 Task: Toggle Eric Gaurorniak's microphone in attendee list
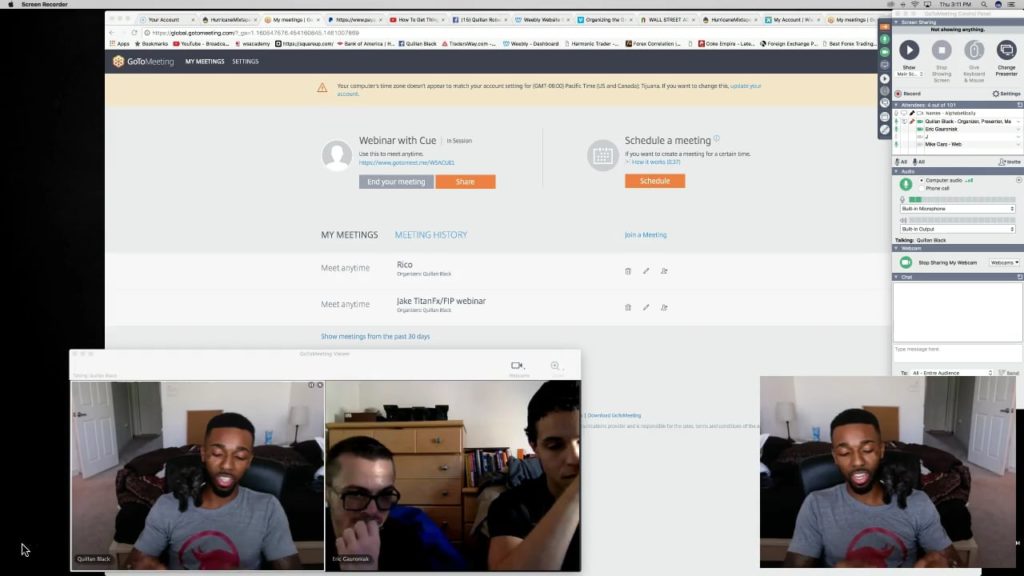pyautogui.click(x=896, y=129)
